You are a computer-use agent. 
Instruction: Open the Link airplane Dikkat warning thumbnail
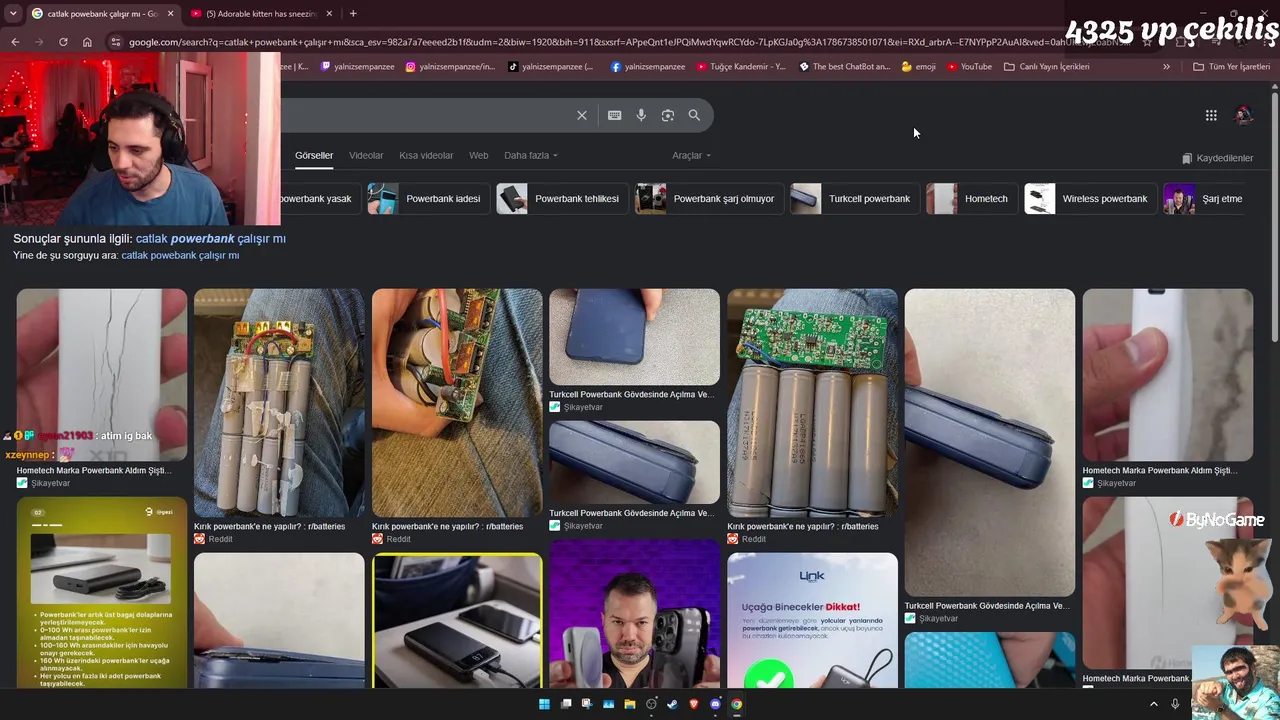click(x=812, y=620)
